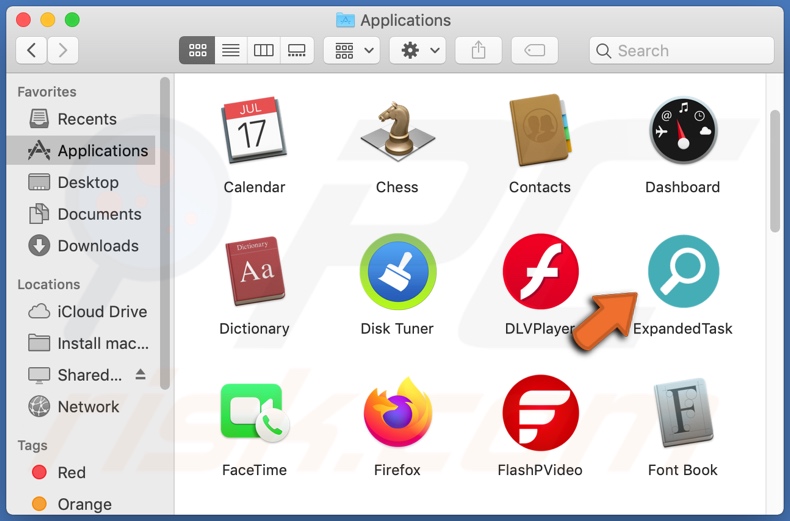790x521 pixels.
Task: Open Downloads in the sidebar
Action: coord(81,245)
